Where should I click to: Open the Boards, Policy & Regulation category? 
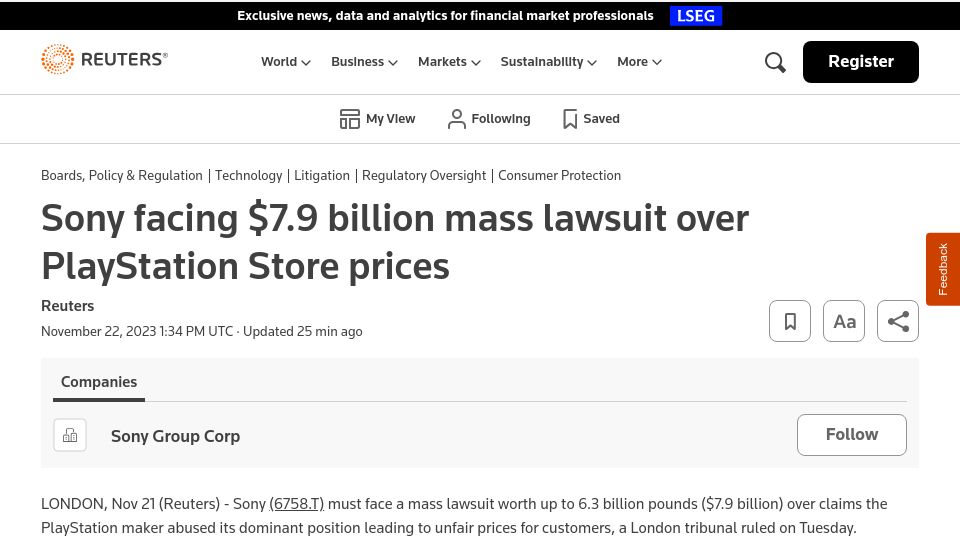point(122,176)
